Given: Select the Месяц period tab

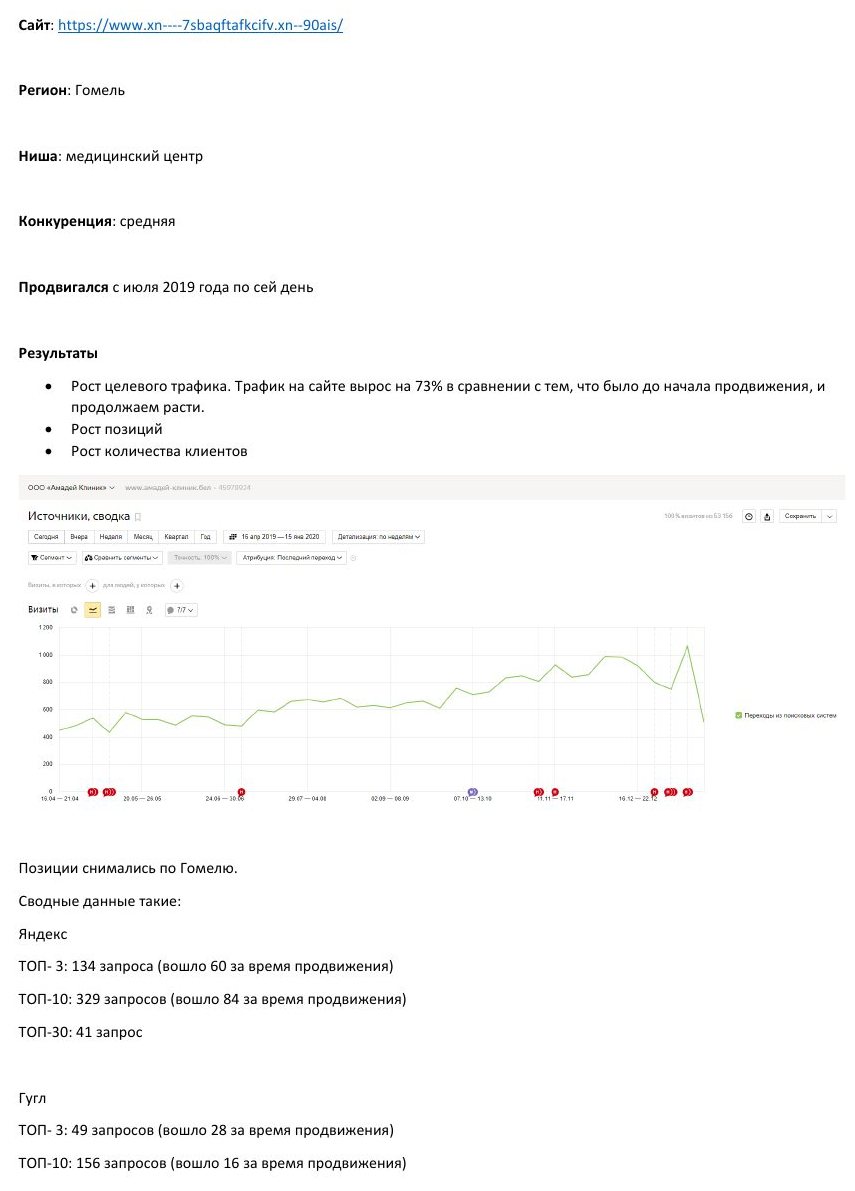Looking at the screenshot, I should point(143,537).
